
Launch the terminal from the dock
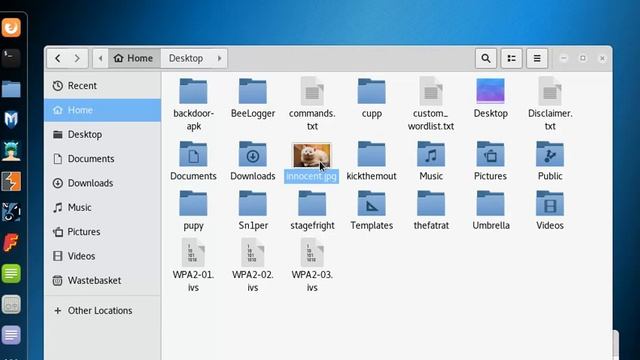tap(11, 58)
